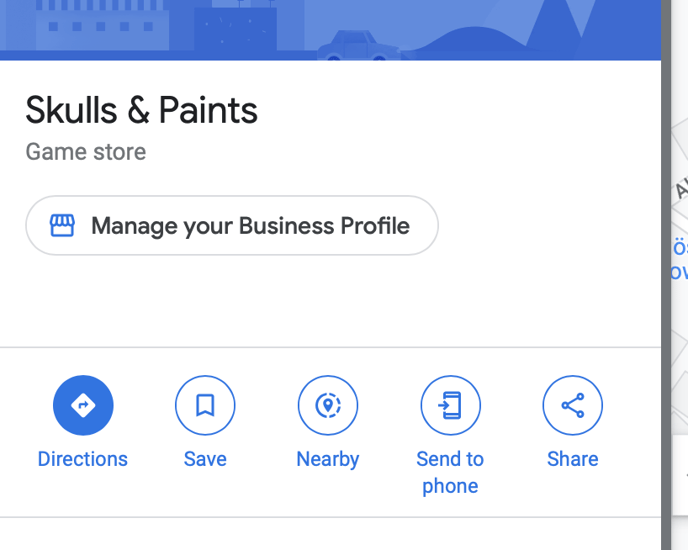Viewport: 688px width, 550px height.
Task: Click the blue place label on the map edge
Action: (680, 260)
